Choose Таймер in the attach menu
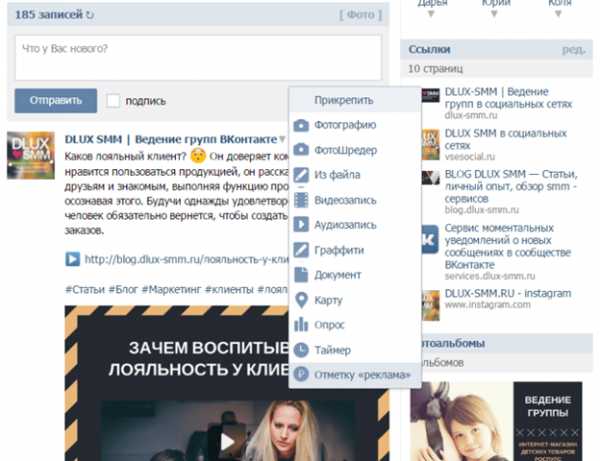Screen dimensions: 600x461 coord(355,350)
